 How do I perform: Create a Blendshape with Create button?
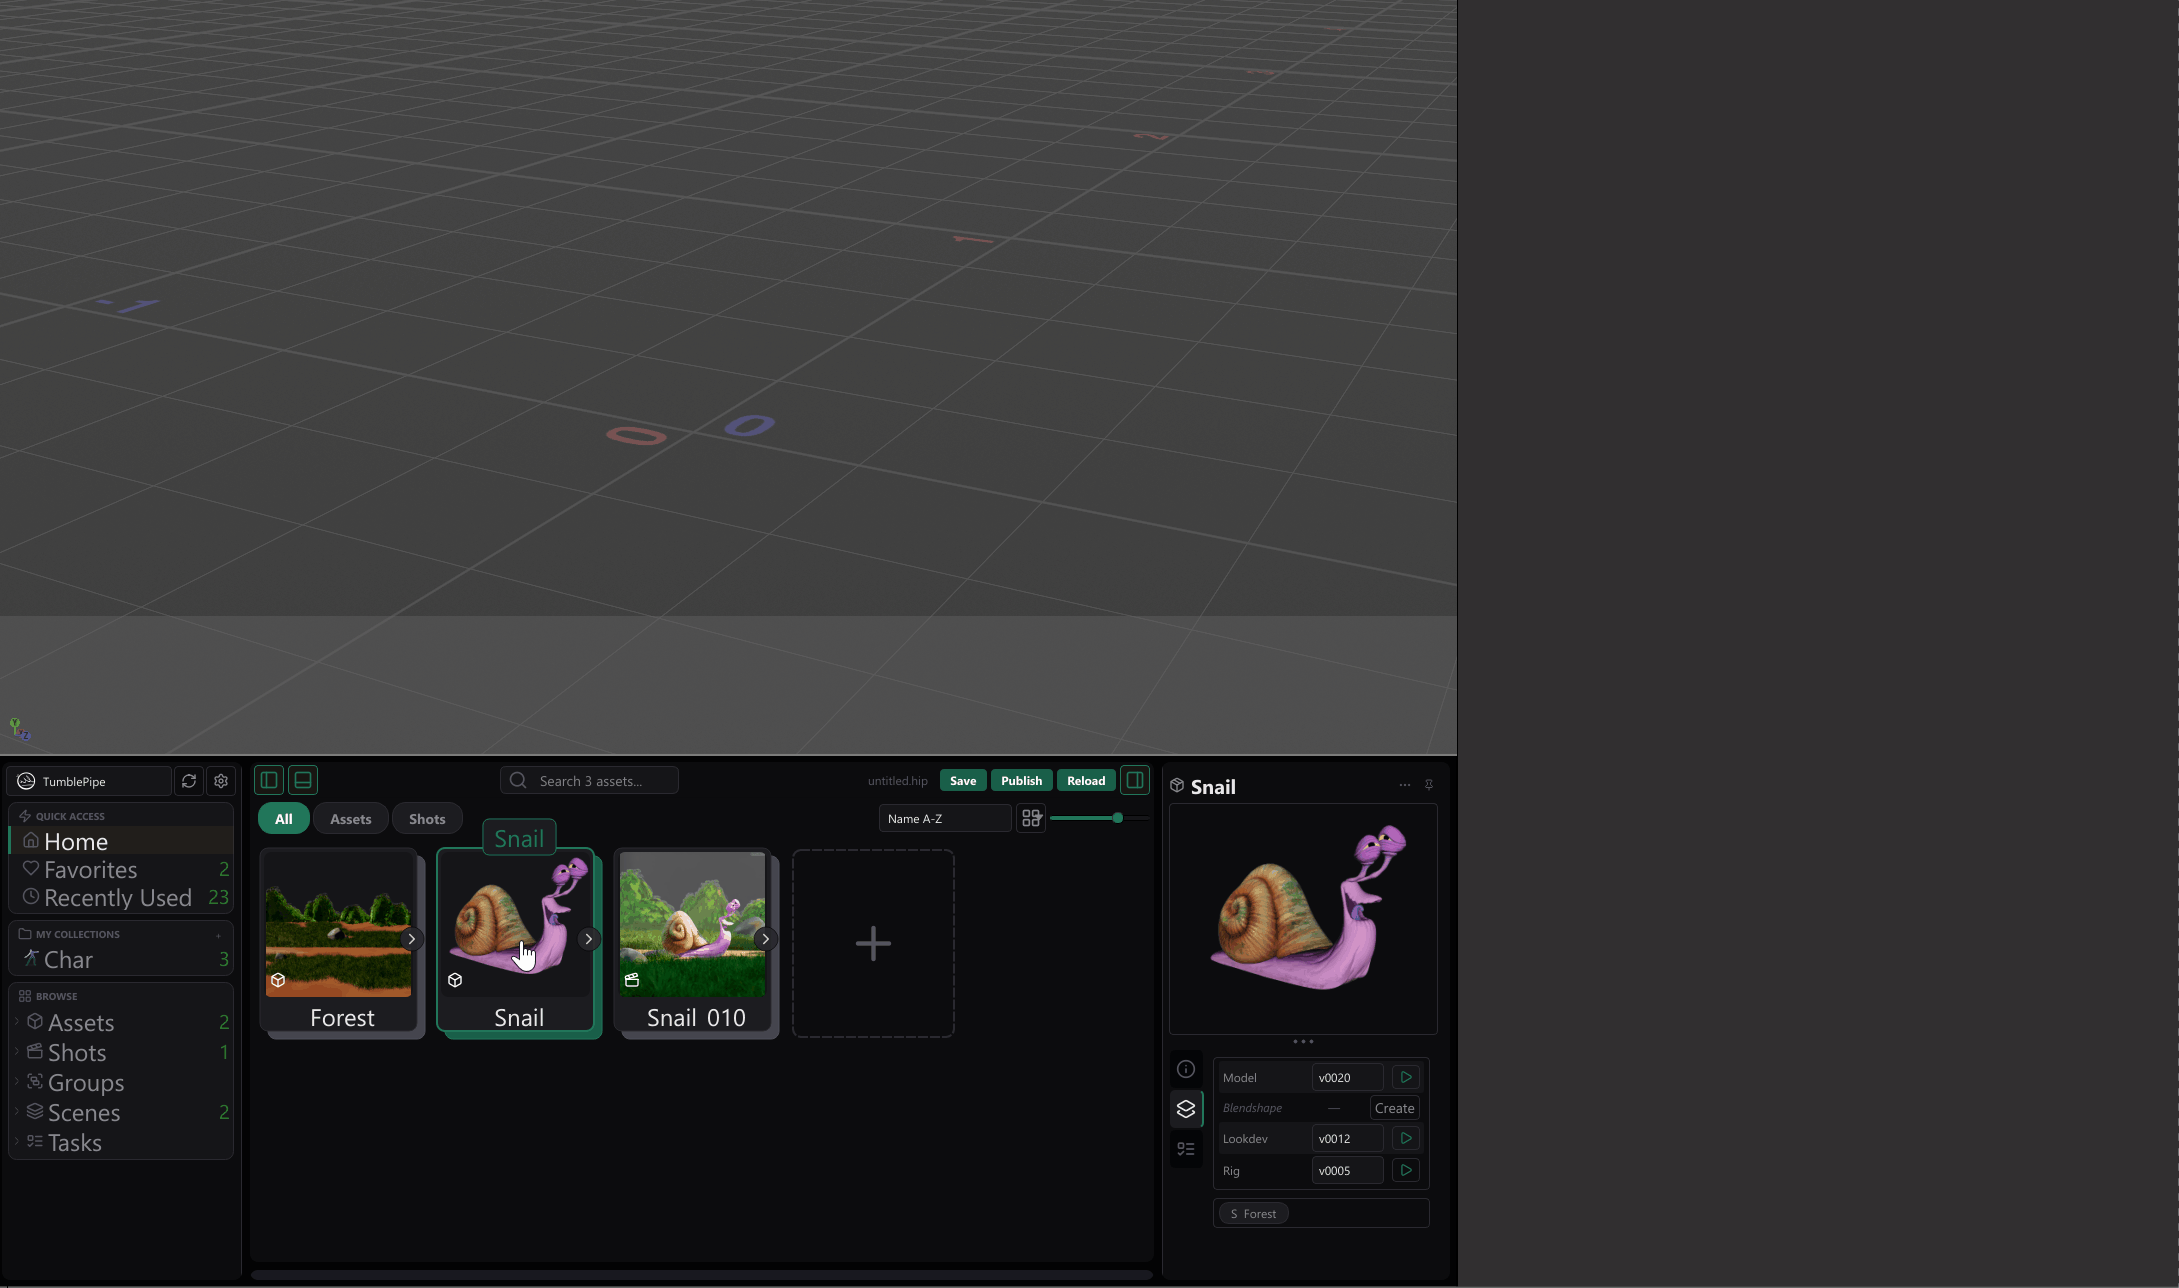click(x=1394, y=1108)
